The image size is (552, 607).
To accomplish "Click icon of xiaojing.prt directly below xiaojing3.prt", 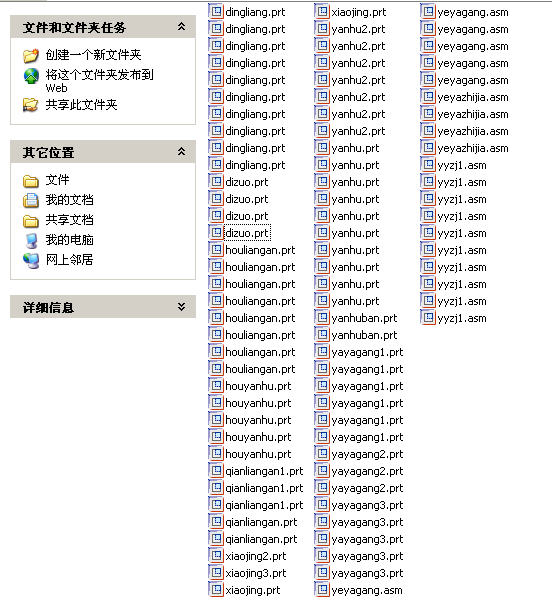I will point(216,590).
